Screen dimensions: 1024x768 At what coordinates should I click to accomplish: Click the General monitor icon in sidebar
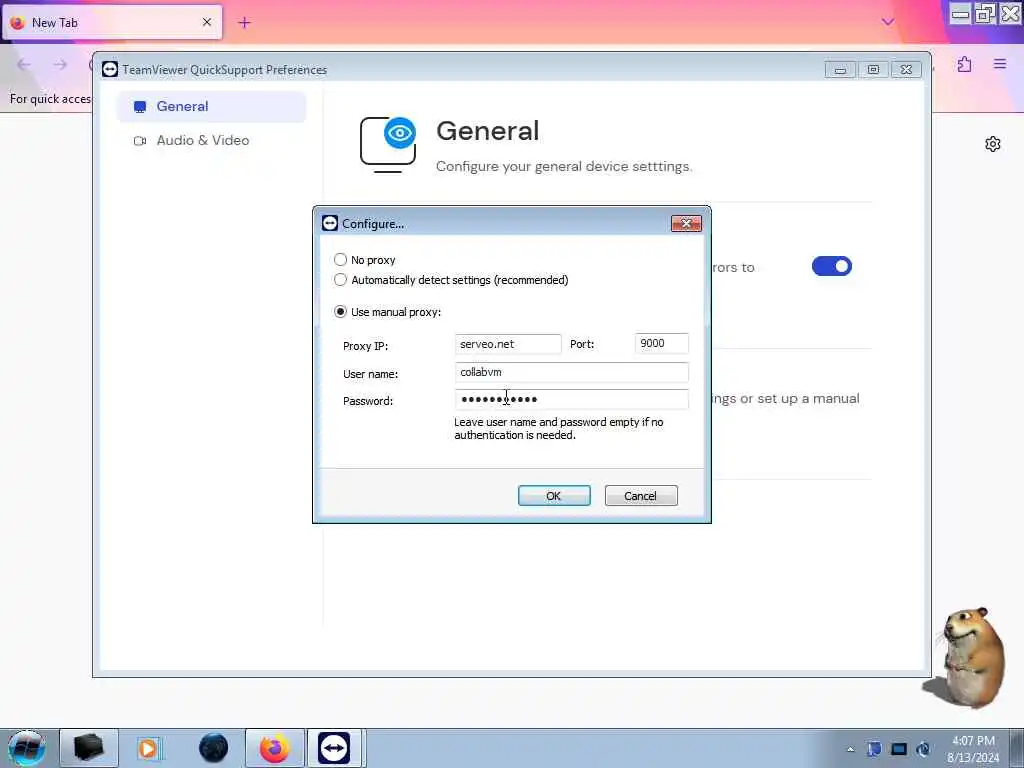[140, 107]
